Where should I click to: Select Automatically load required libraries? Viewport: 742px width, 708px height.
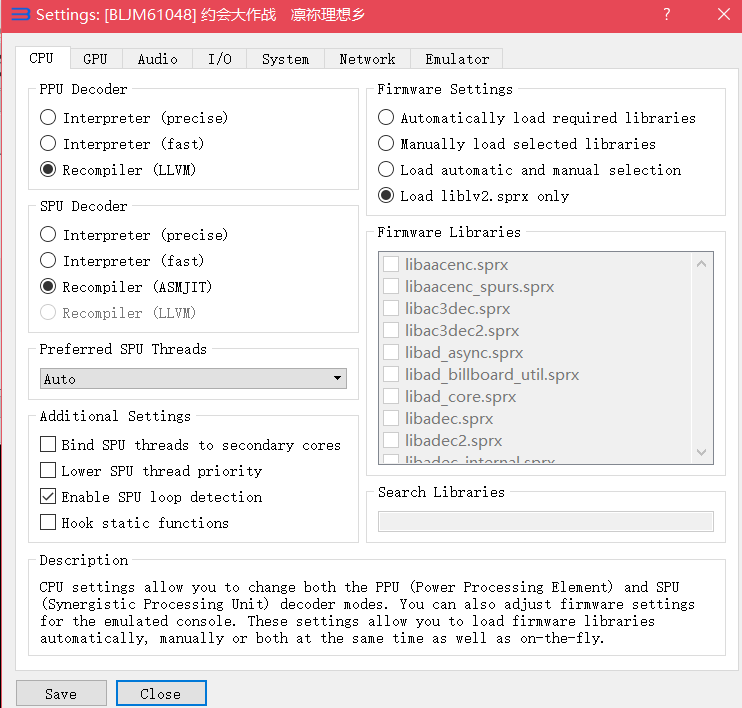coord(386,118)
